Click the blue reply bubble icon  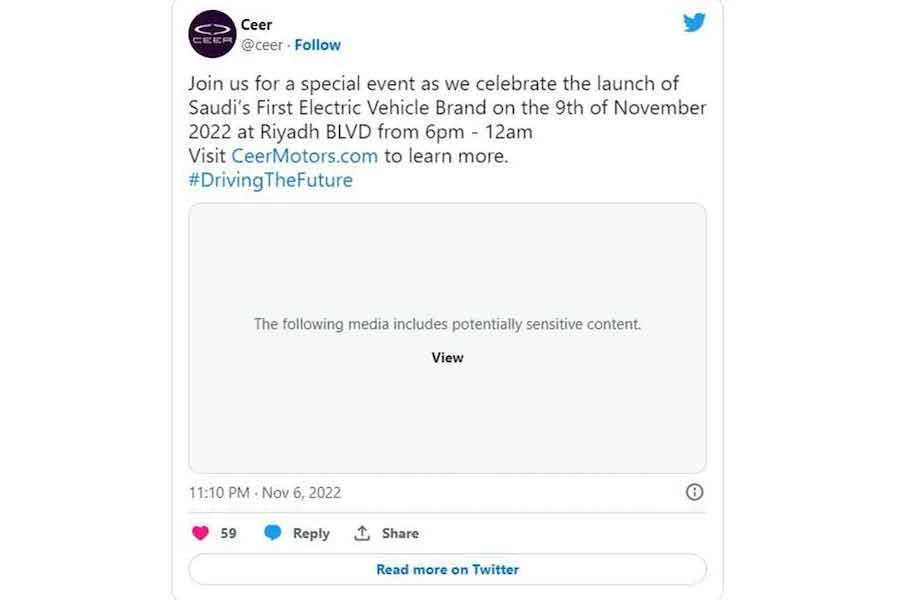(272, 533)
